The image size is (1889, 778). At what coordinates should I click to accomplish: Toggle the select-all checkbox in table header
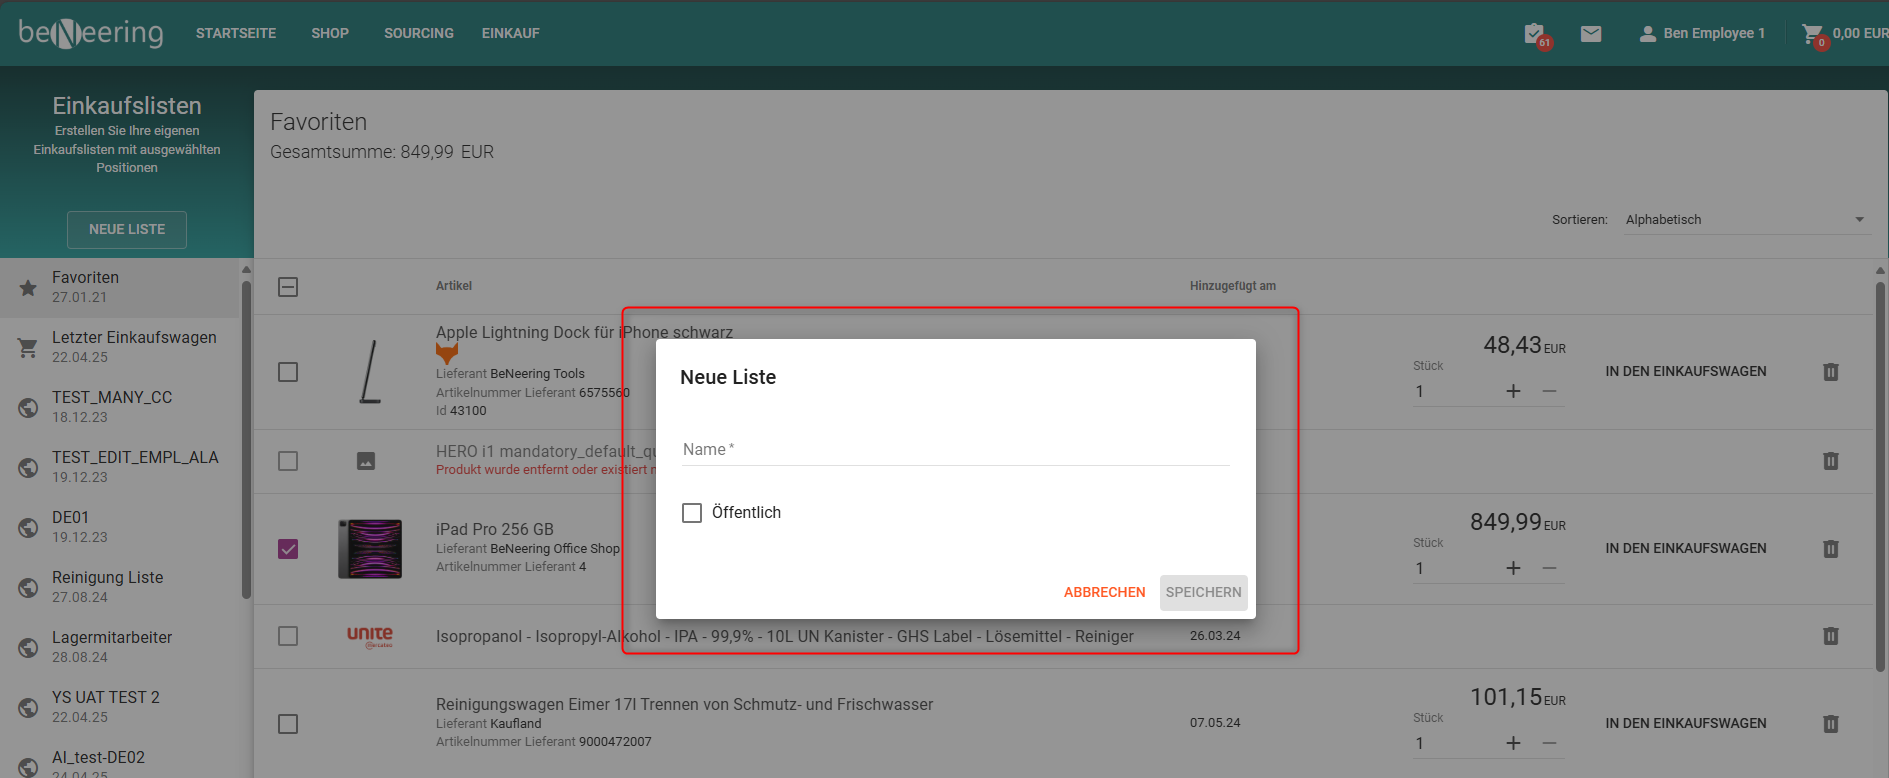click(x=288, y=287)
